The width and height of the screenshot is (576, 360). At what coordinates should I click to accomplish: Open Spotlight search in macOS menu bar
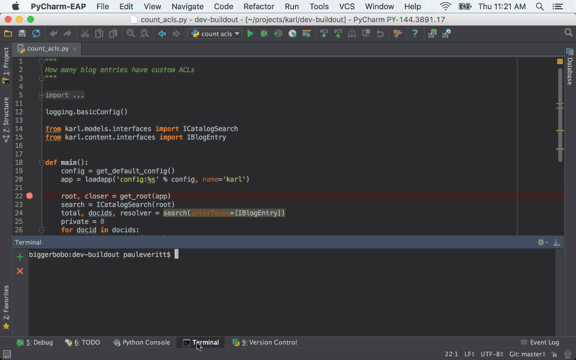pyautogui.click(x=540, y=6)
